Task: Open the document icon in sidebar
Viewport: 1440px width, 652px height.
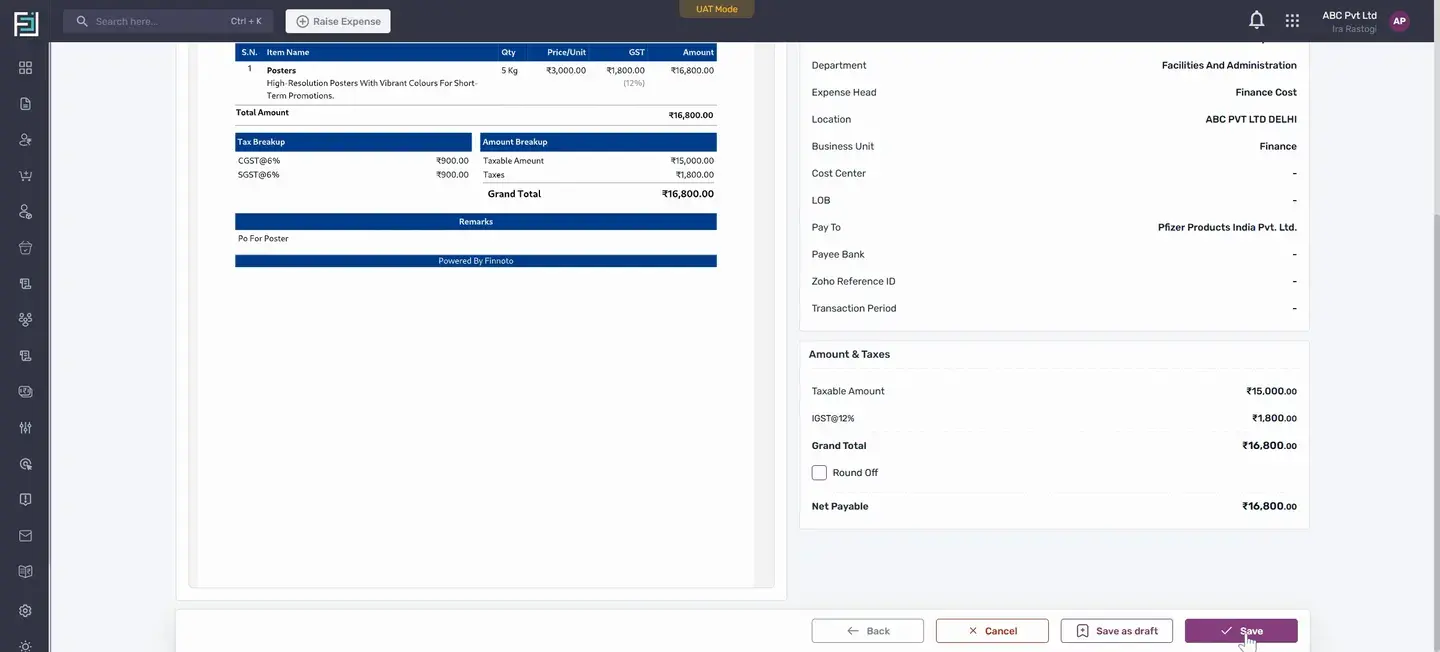Action: pos(25,104)
